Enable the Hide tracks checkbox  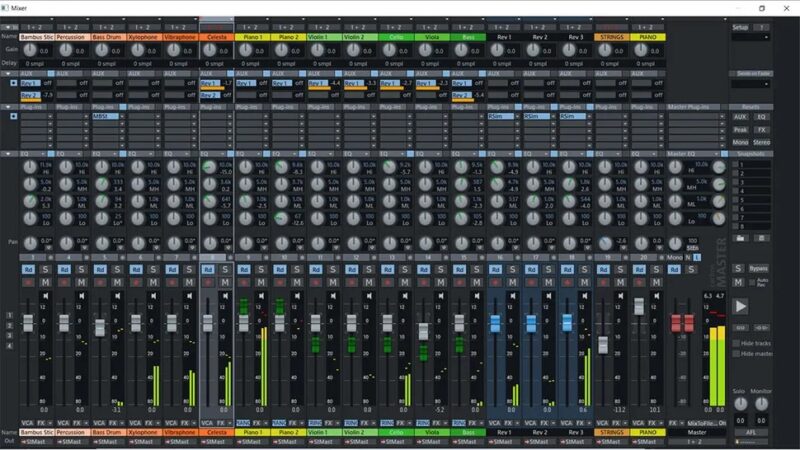coord(736,343)
